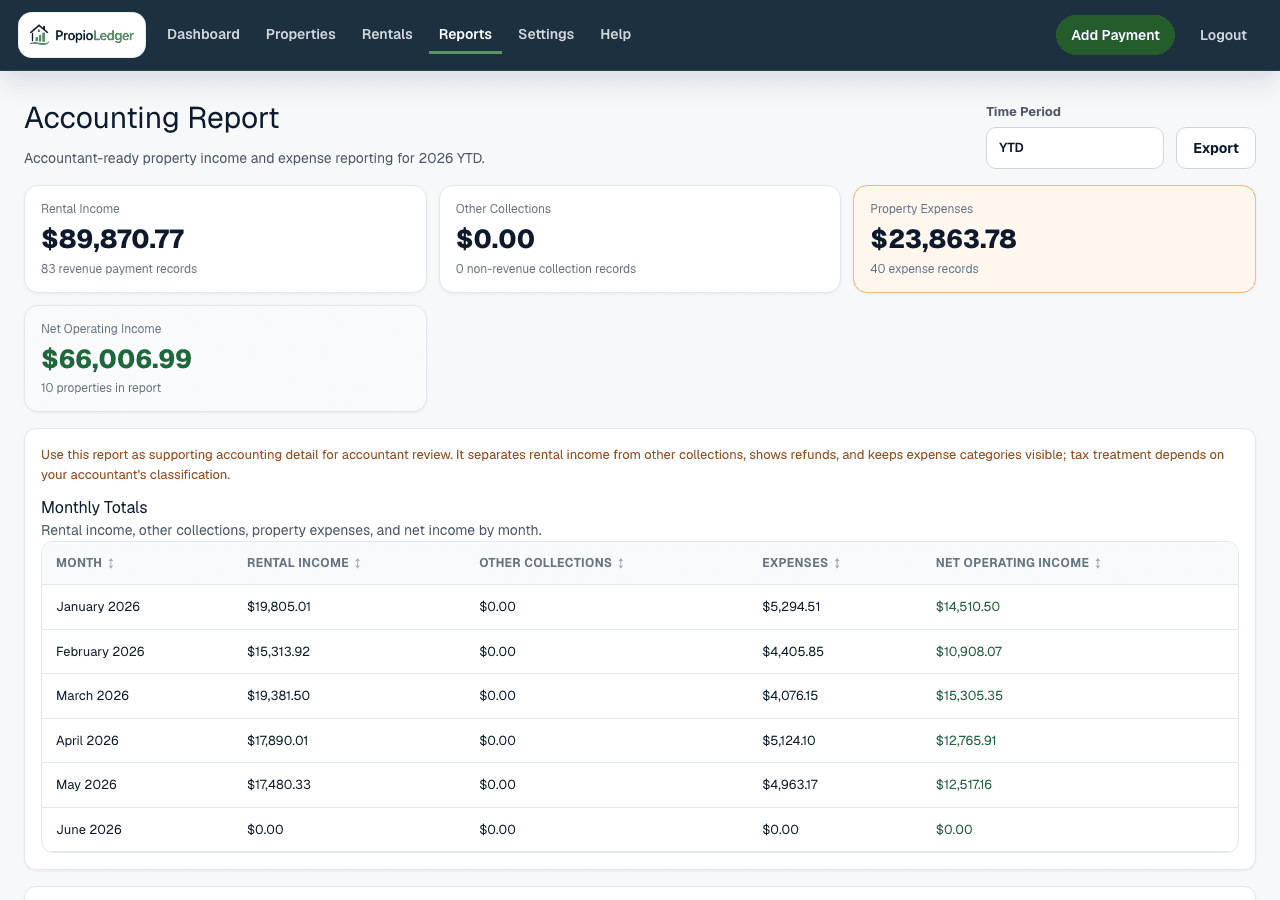Select the Reports menu item

point(465,34)
